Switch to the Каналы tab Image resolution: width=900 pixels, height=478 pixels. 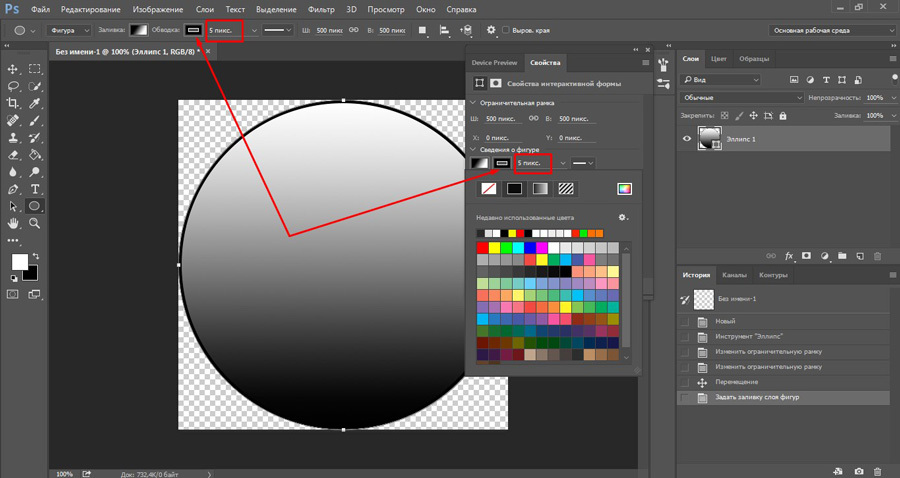[735, 275]
